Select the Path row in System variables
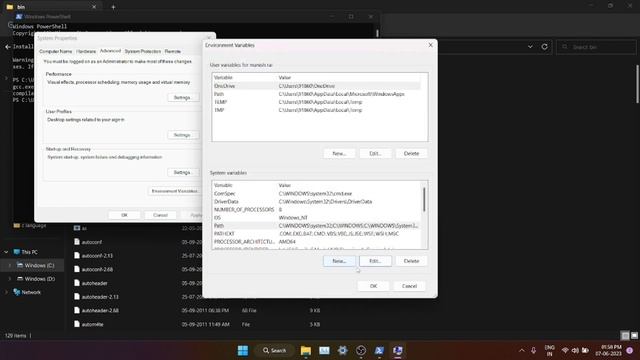 317,226
